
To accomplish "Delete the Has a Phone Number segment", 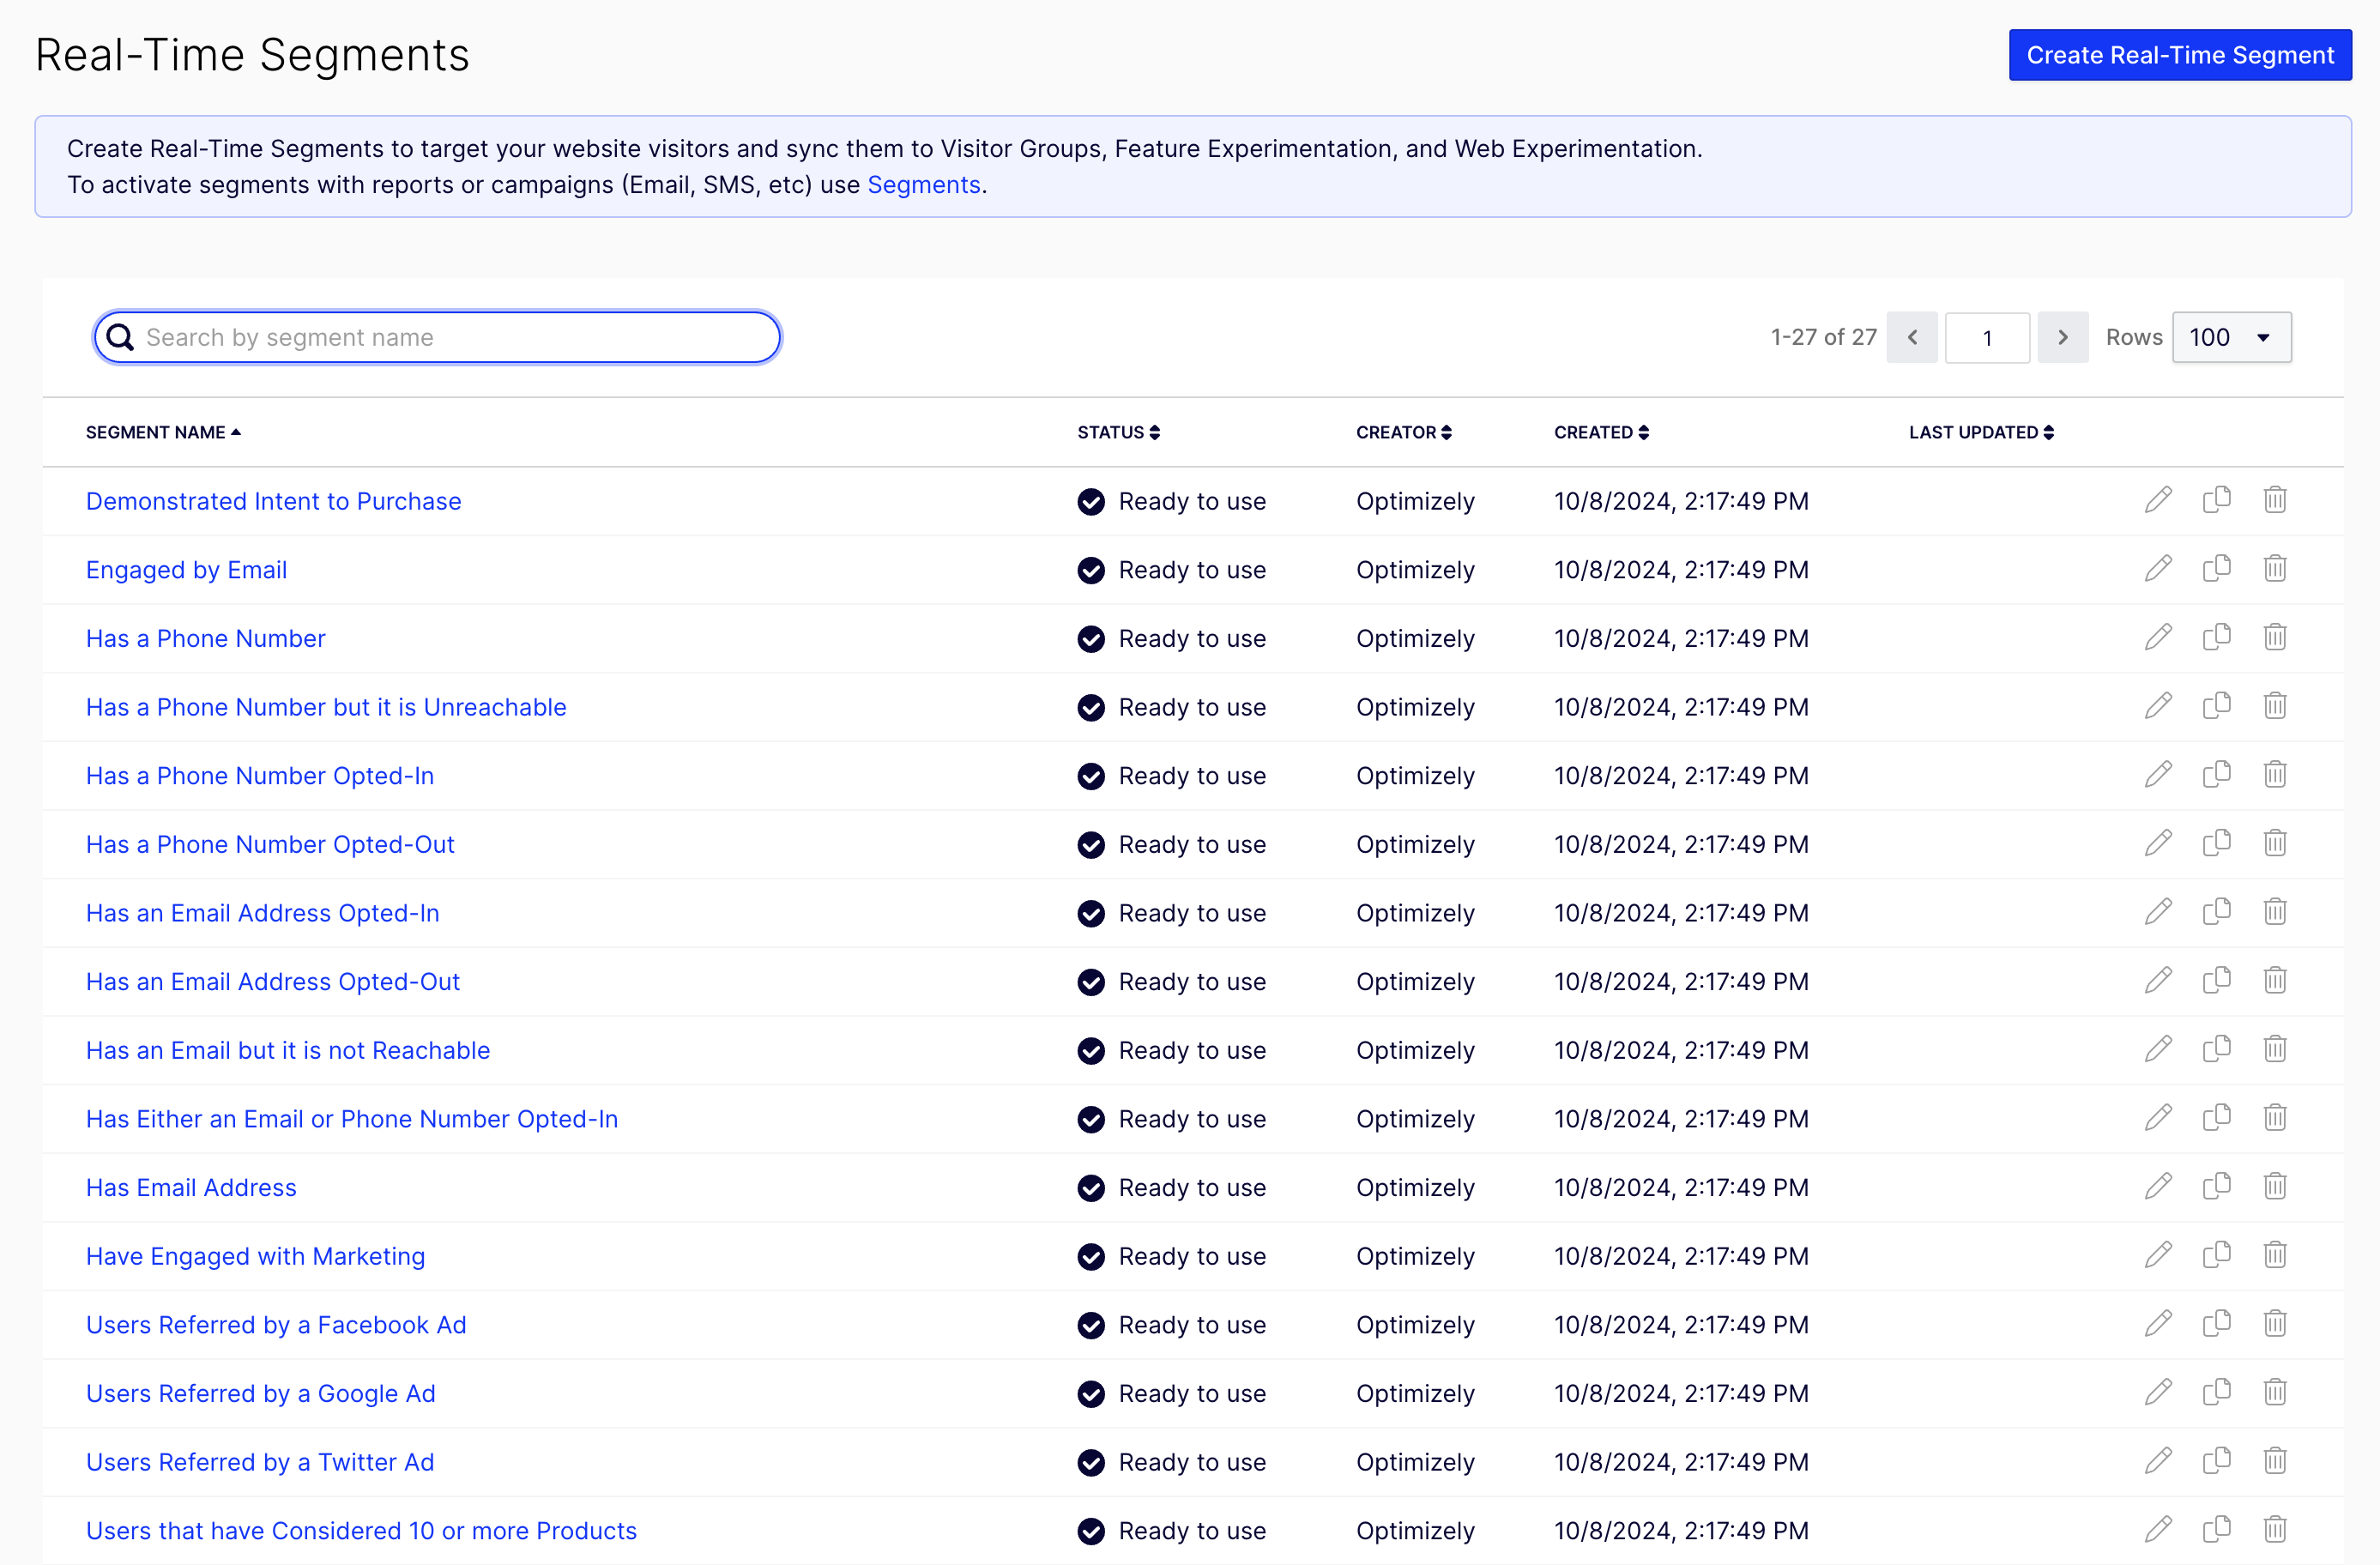I will pyautogui.click(x=2275, y=638).
